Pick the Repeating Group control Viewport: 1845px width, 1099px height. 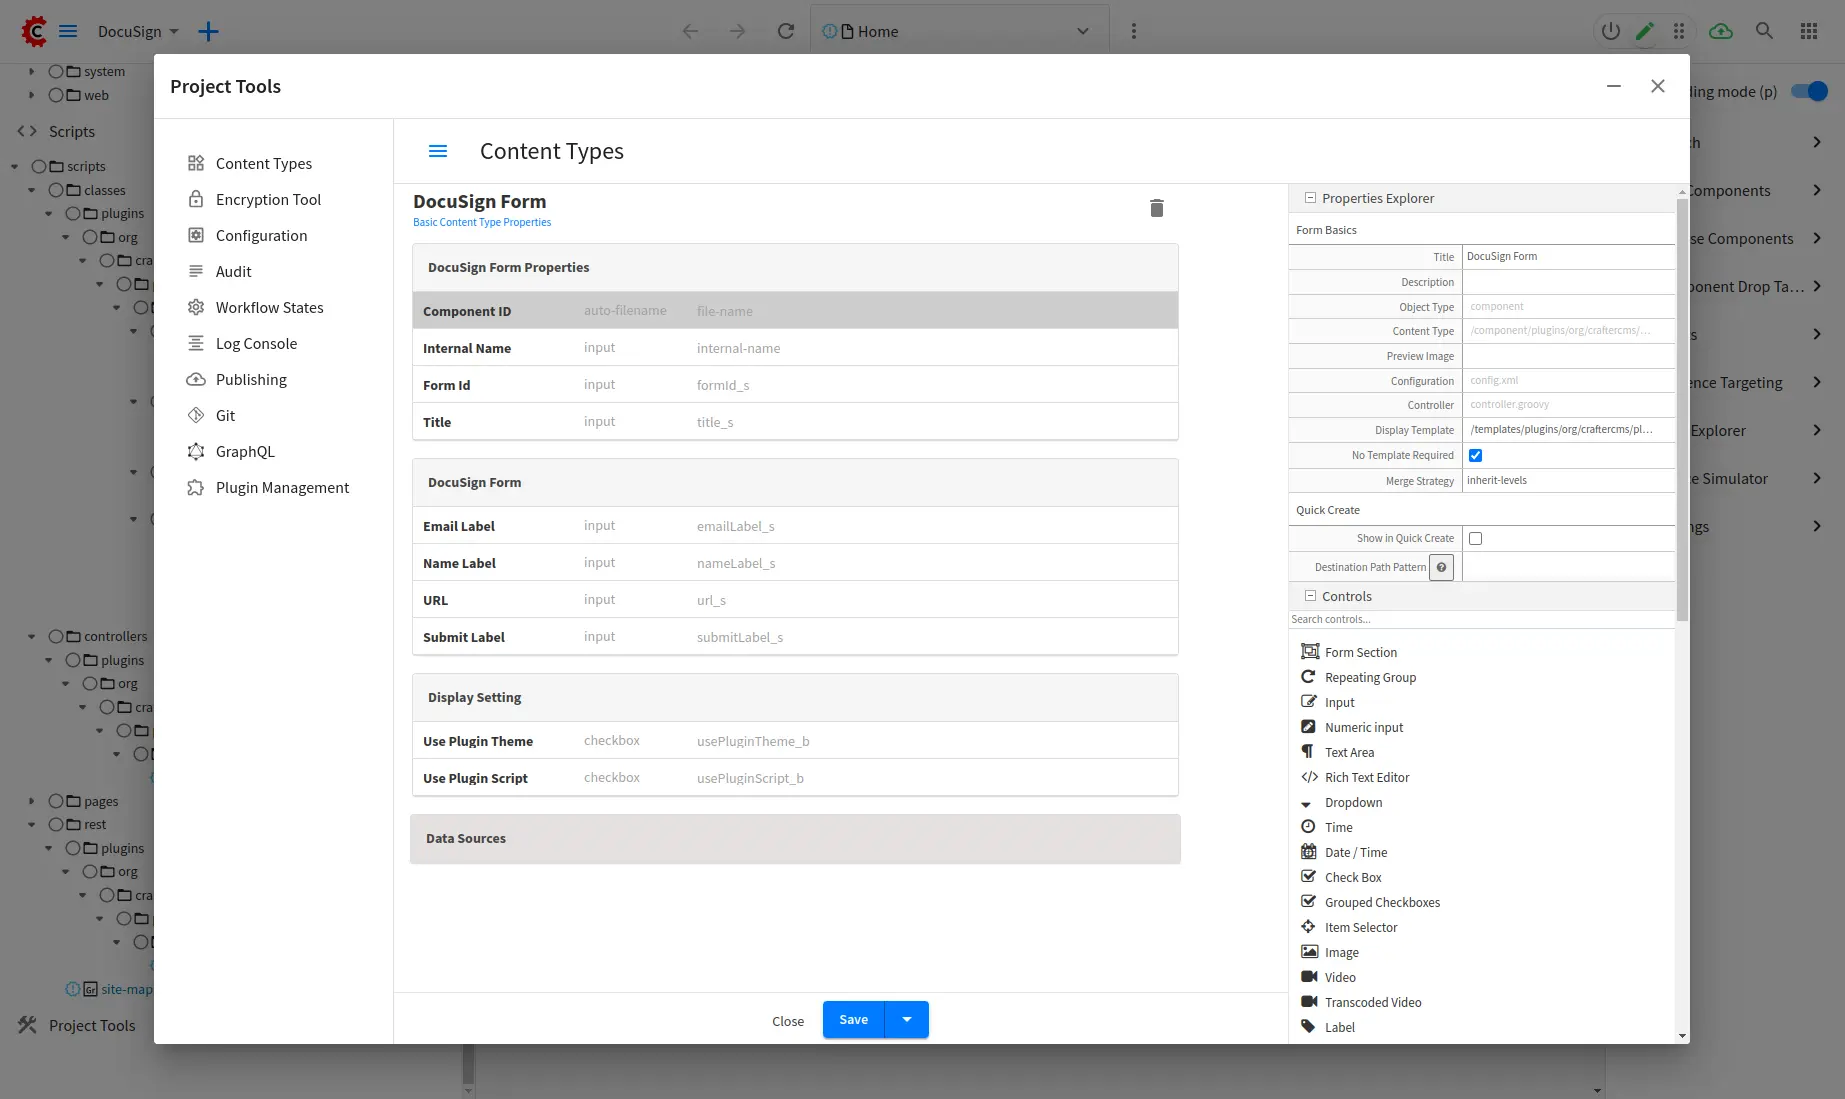1370,677
